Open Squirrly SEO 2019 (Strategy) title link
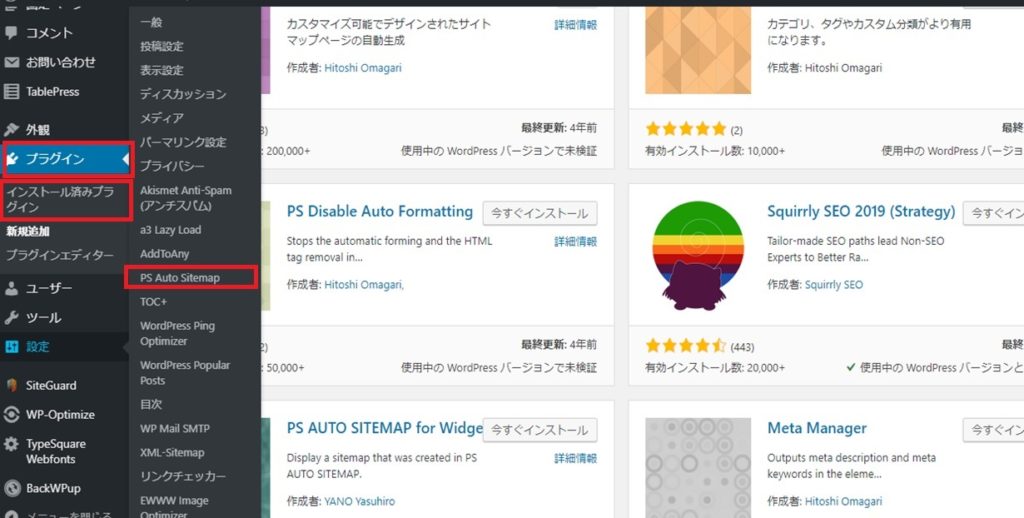This screenshot has width=1024, height=518. 861,212
